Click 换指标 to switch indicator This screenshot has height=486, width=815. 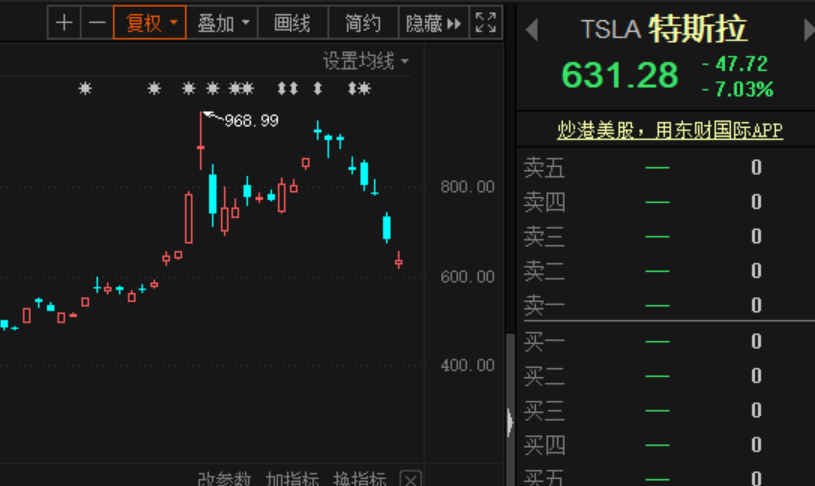tap(360, 479)
